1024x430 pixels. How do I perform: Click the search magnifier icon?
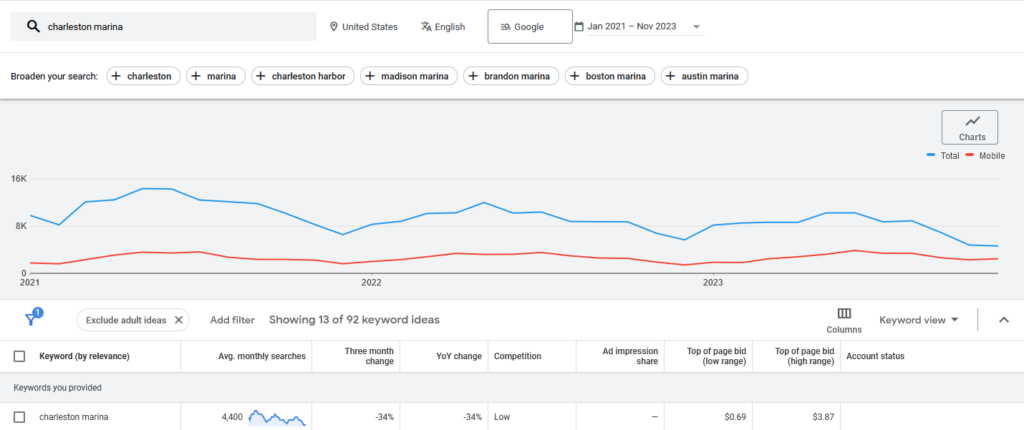[x=33, y=27]
